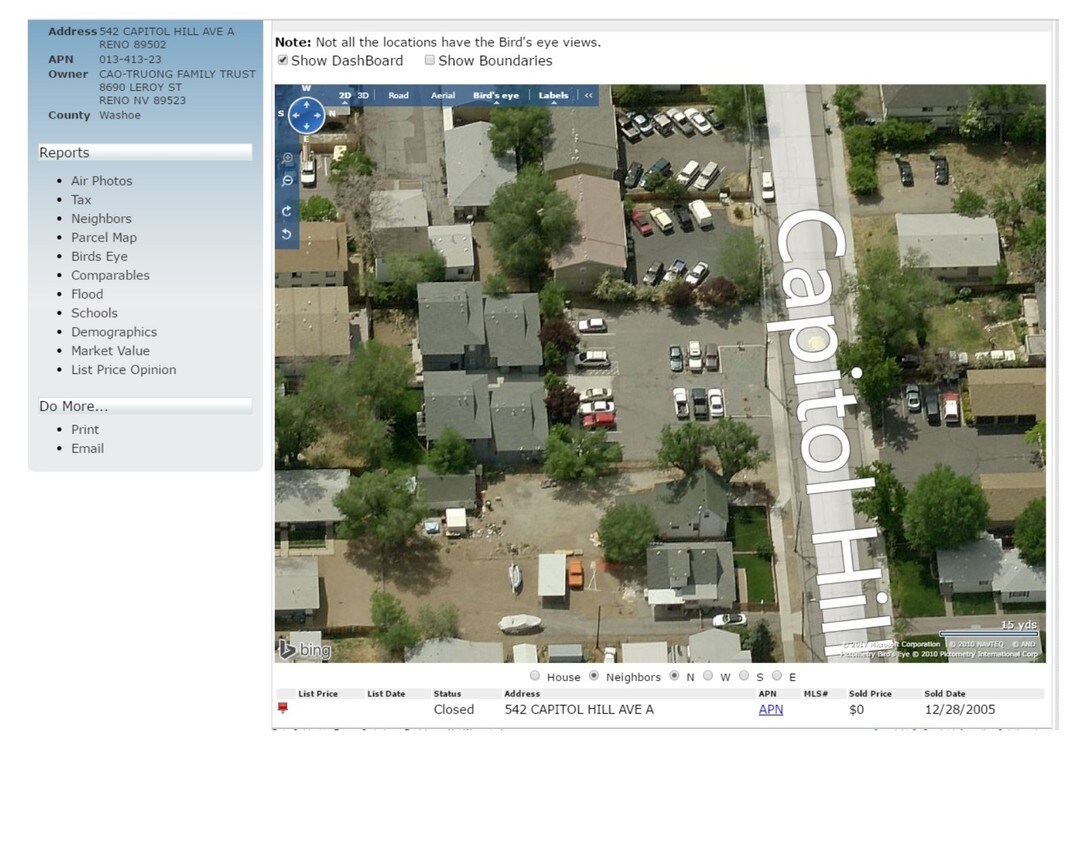Pan map using compass right arrow
The height and width of the screenshot is (844, 1092).
(319, 115)
